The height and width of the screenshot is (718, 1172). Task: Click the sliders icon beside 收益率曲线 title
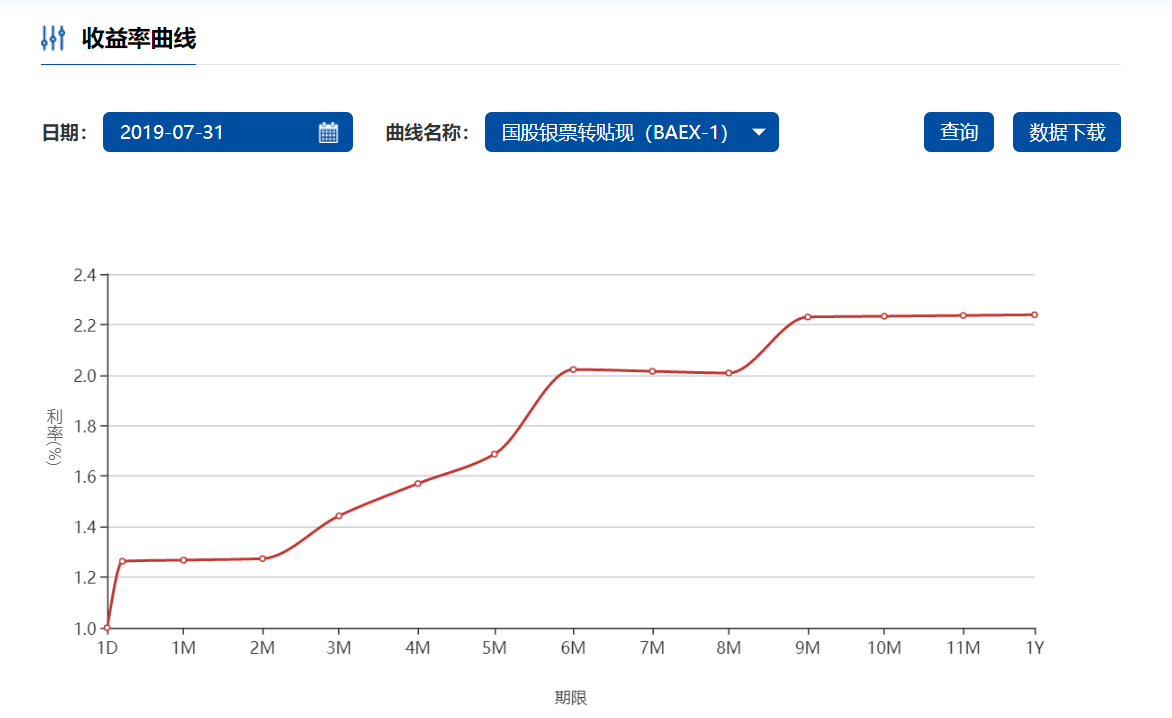53,38
